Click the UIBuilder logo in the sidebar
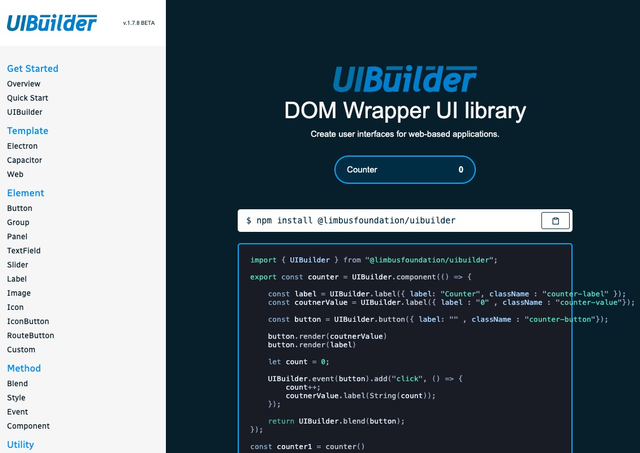The width and height of the screenshot is (640, 453). pos(52,23)
